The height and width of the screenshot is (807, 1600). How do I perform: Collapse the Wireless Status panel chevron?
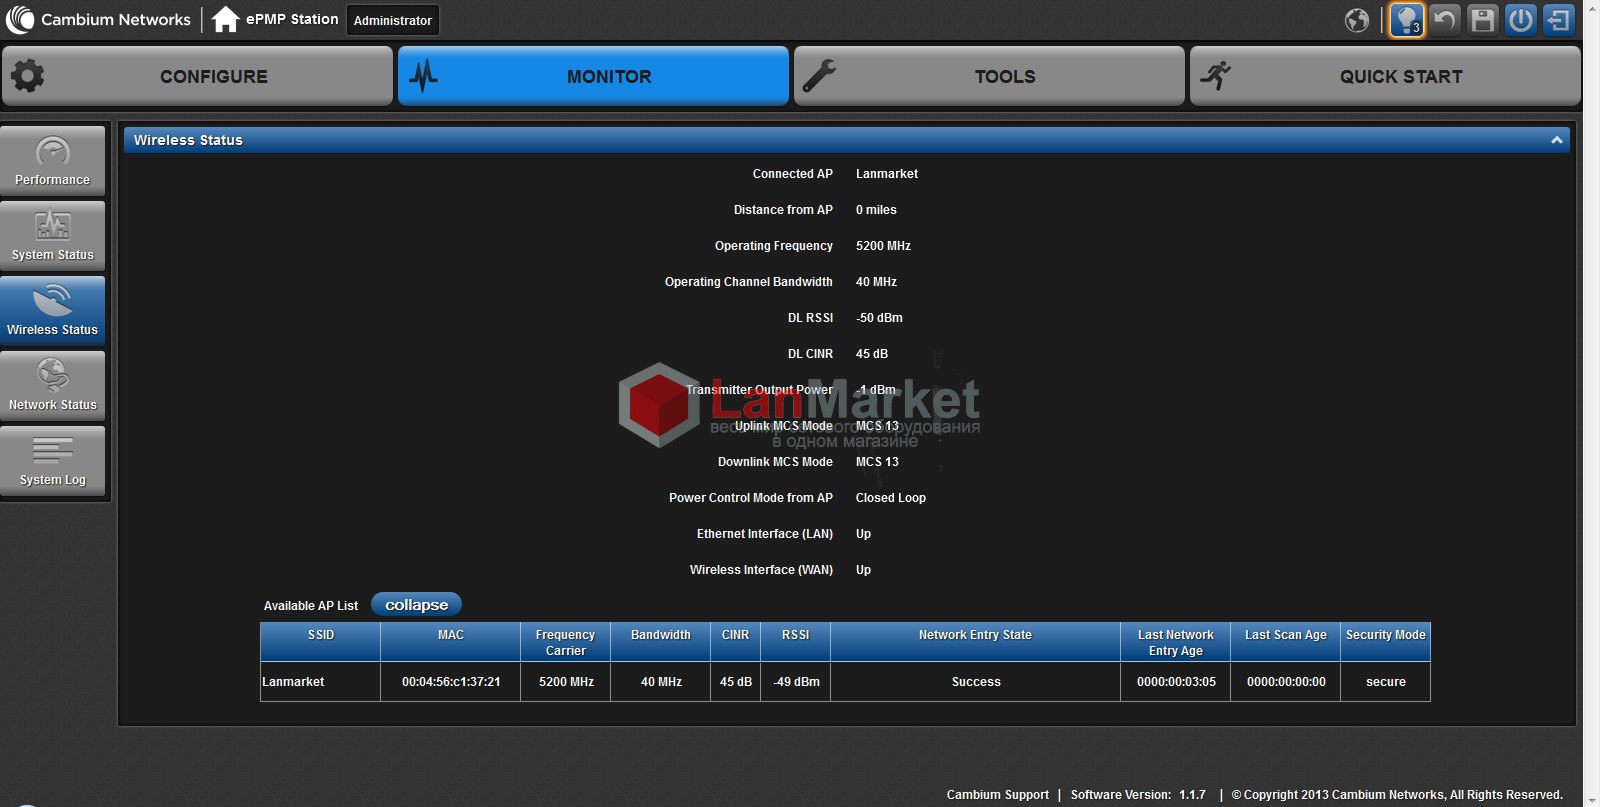[x=1556, y=140]
